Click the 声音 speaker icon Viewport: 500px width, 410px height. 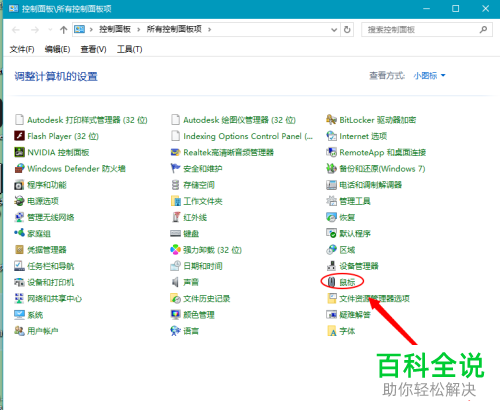pyautogui.click(x=175, y=282)
